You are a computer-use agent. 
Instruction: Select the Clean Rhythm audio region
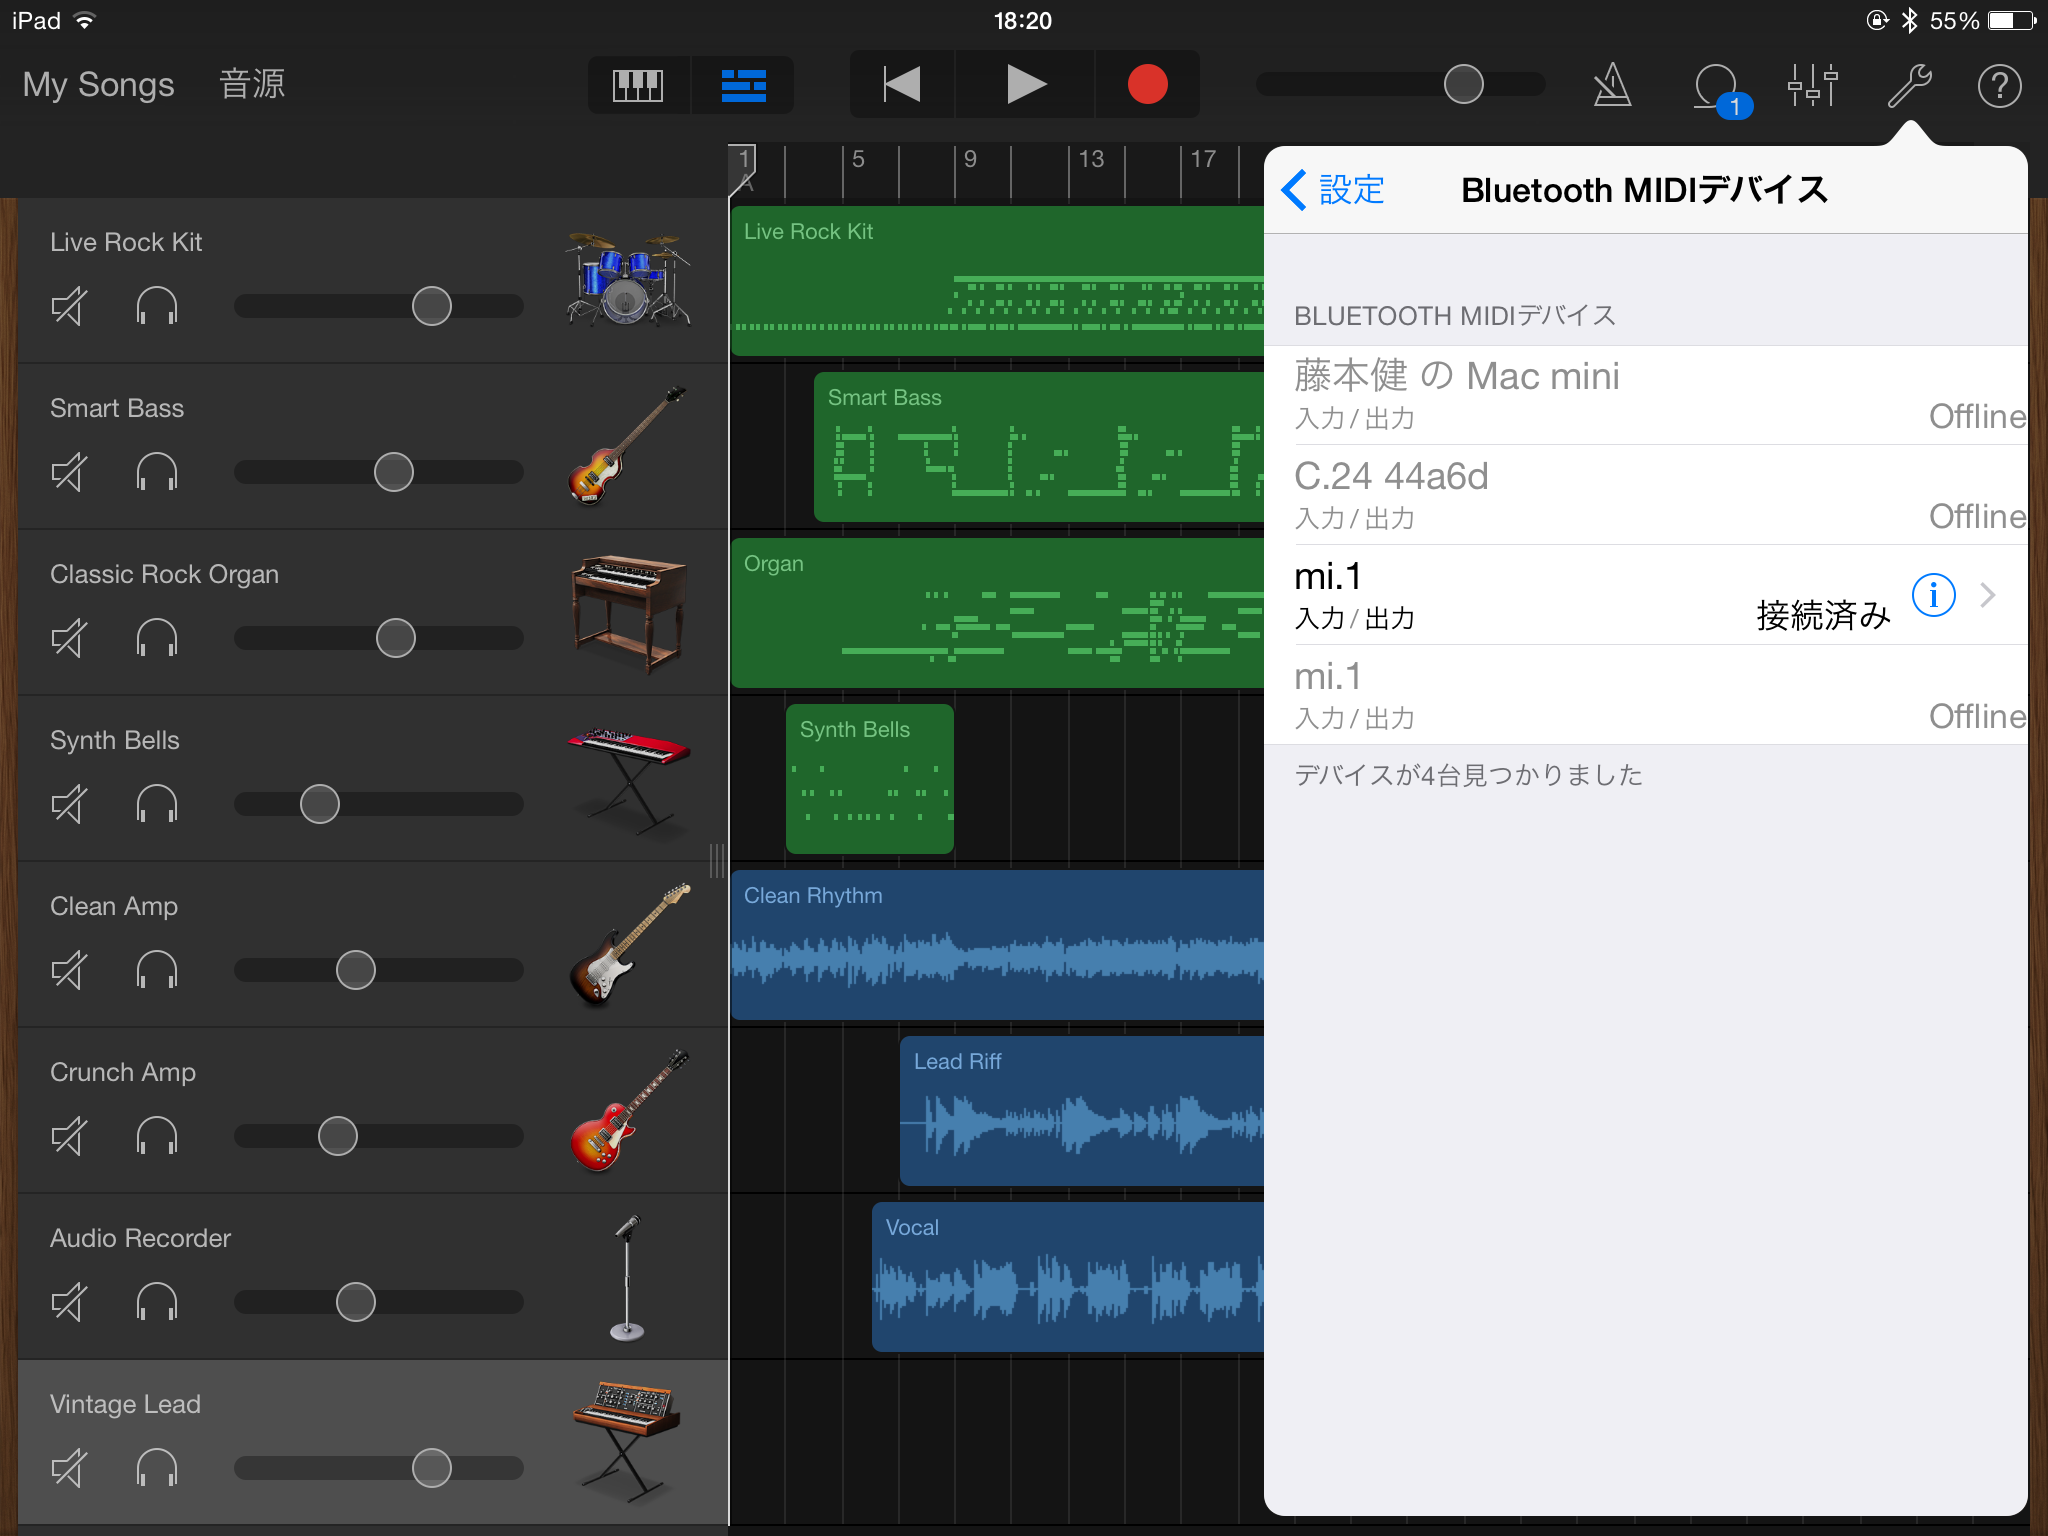997,945
